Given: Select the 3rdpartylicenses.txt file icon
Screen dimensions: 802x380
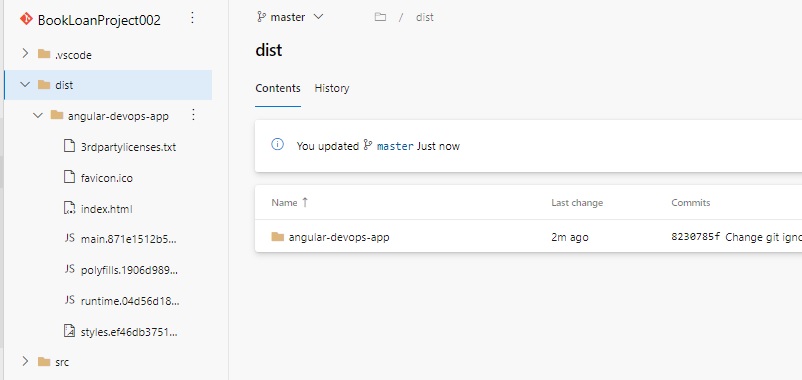Looking at the screenshot, I should (x=69, y=146).
